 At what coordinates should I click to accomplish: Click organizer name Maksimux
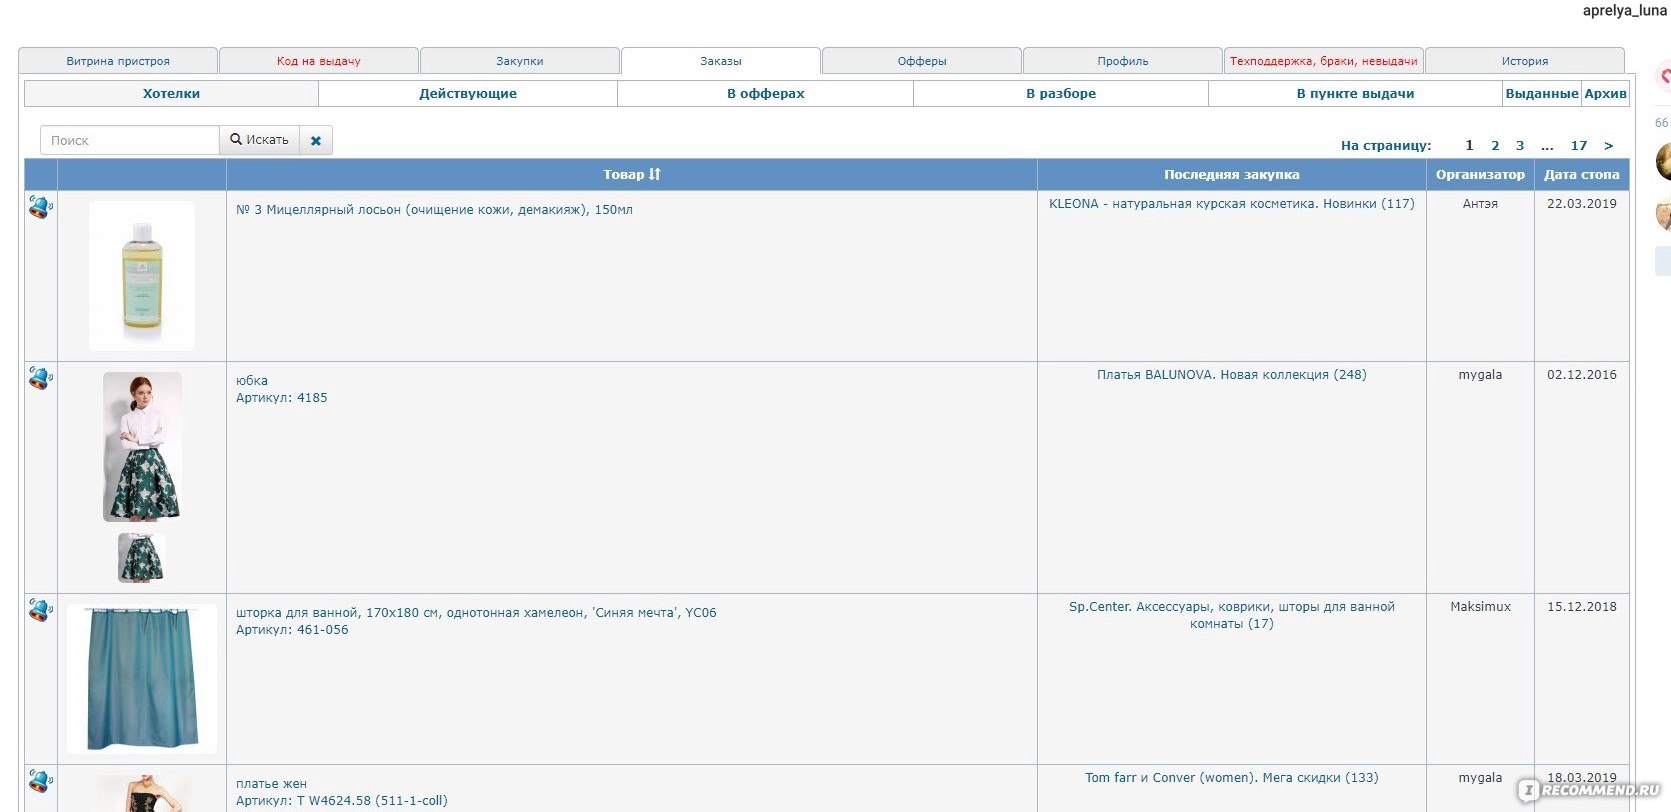coord(1481,607)
